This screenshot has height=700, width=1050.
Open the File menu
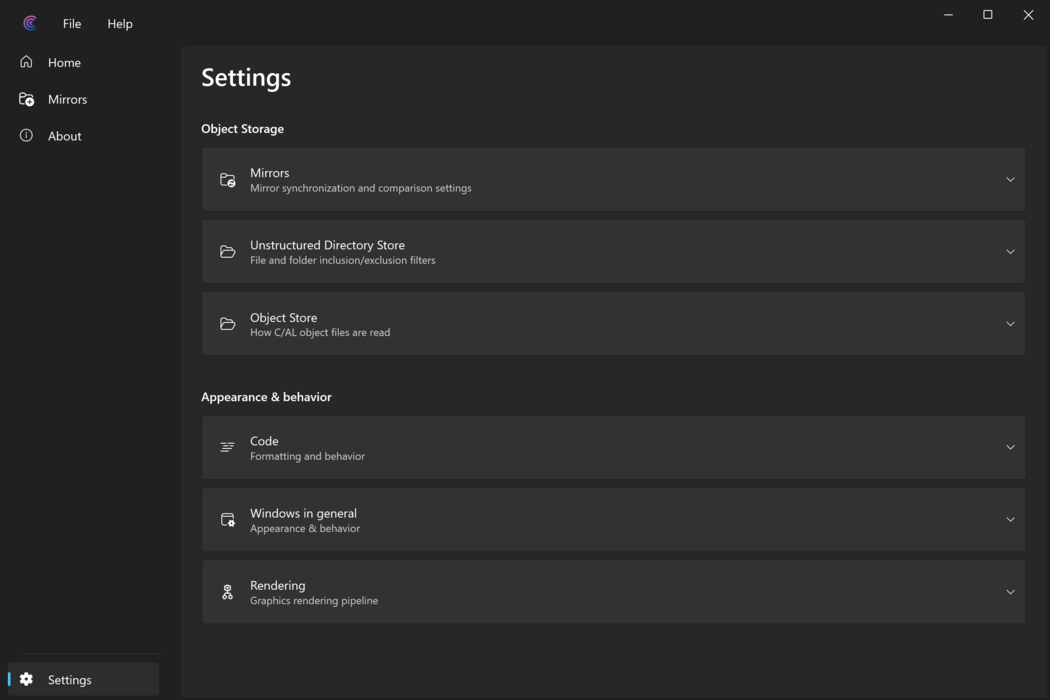72,23
